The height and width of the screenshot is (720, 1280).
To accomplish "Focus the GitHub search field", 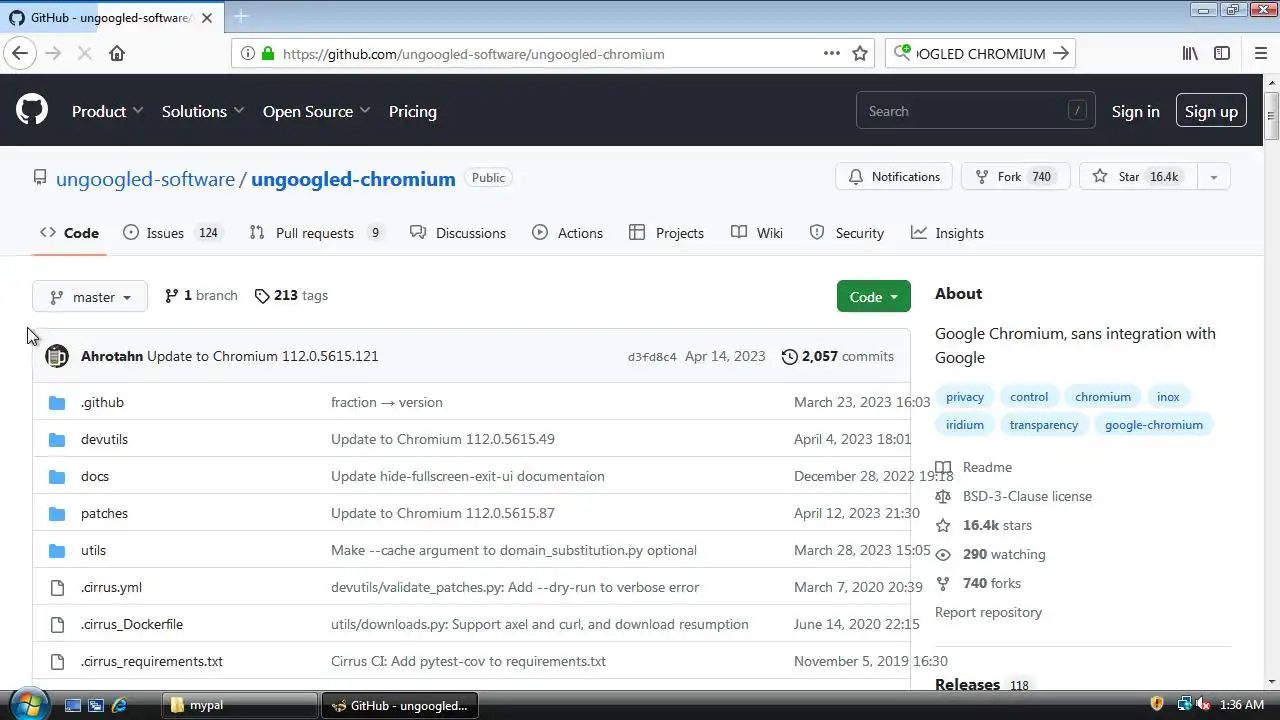I will pyautogui.click(x=975, y=111).
